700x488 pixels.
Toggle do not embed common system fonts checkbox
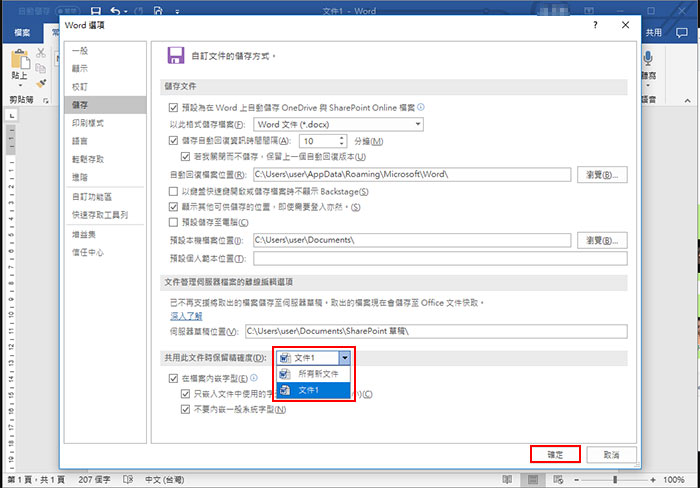(x=185, y=409)
